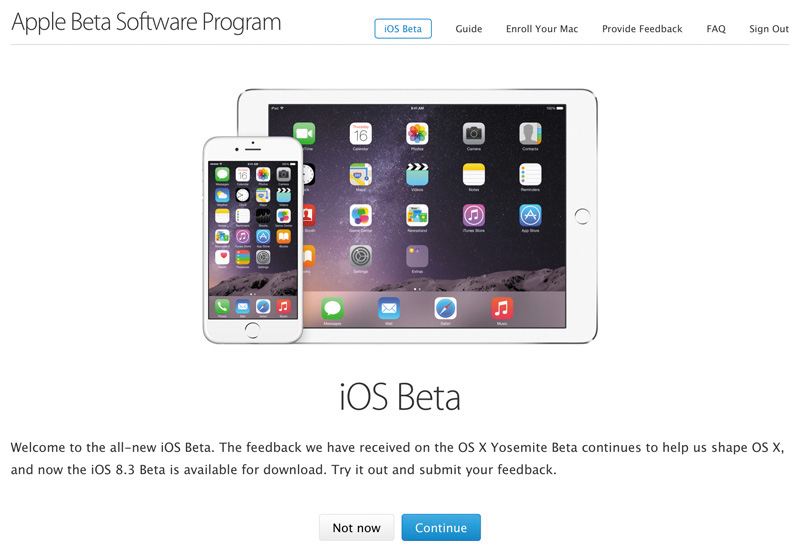Click the Photos icon on the iPad screen
The image size is (800, 554).
pyautogui.click(x=417, y=134)
